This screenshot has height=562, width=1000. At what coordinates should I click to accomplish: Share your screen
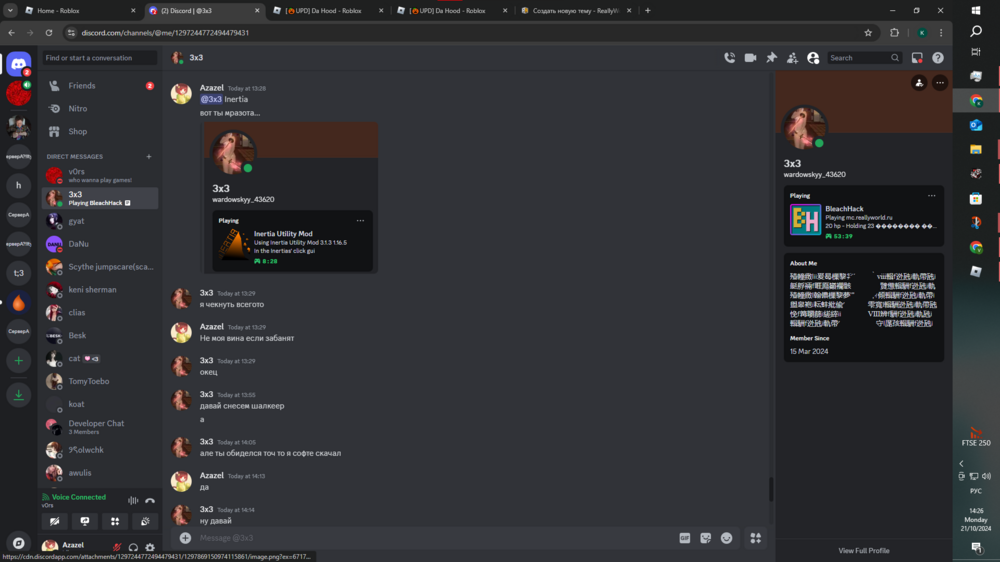(x=85, y=521)
